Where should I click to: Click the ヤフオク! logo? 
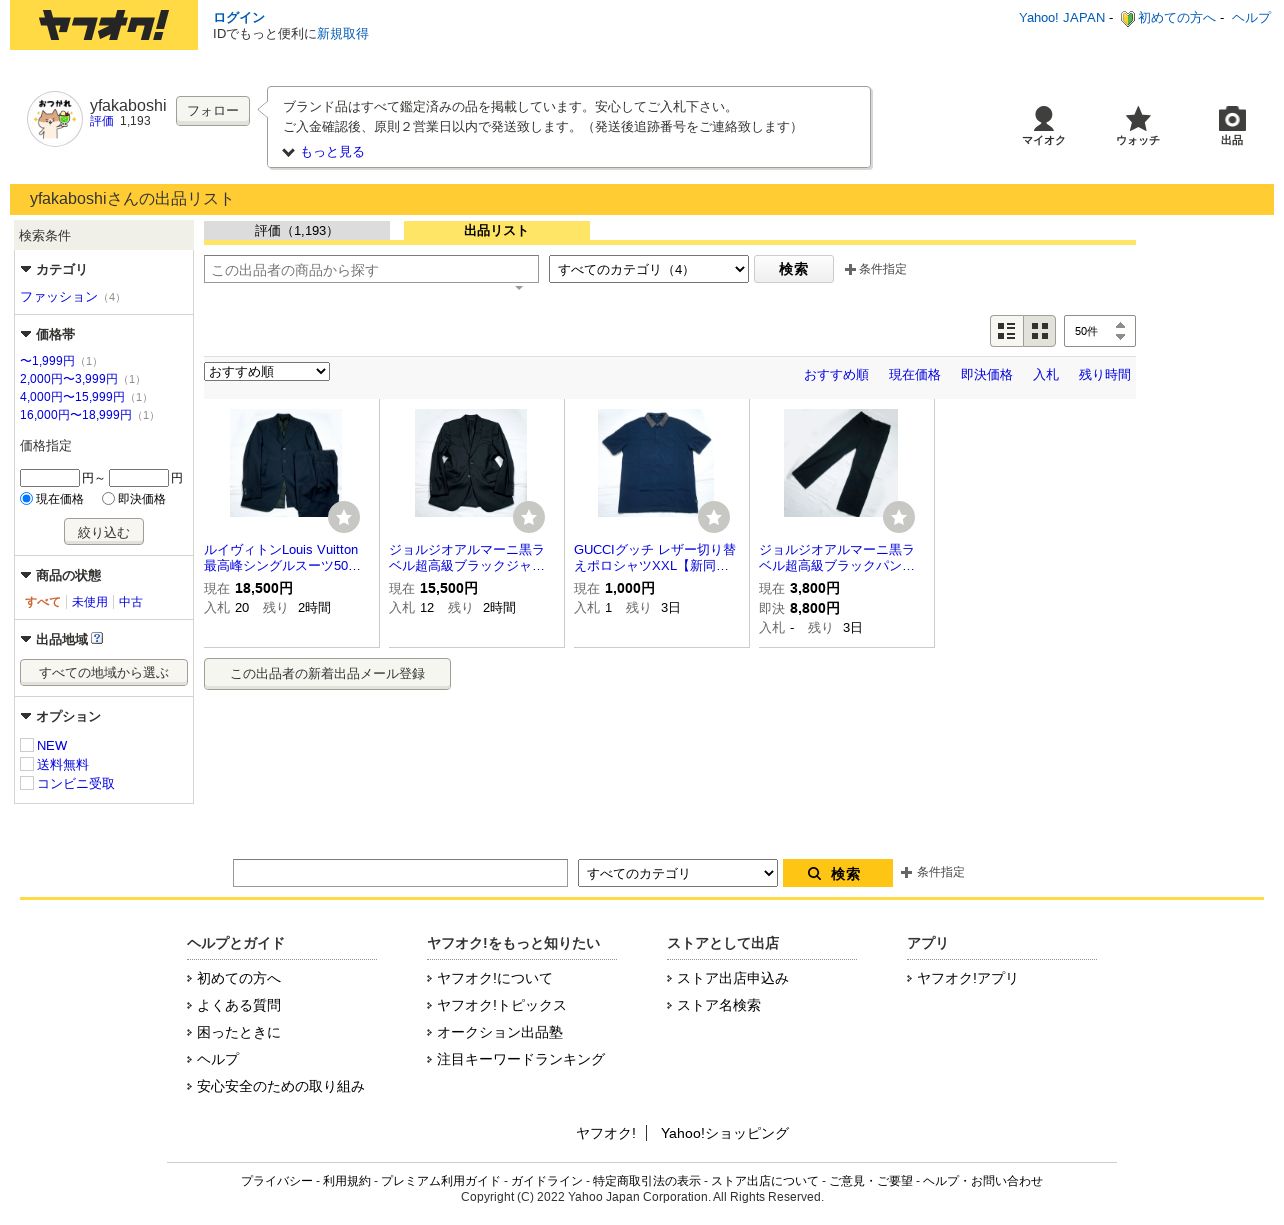tap(104, 26)
